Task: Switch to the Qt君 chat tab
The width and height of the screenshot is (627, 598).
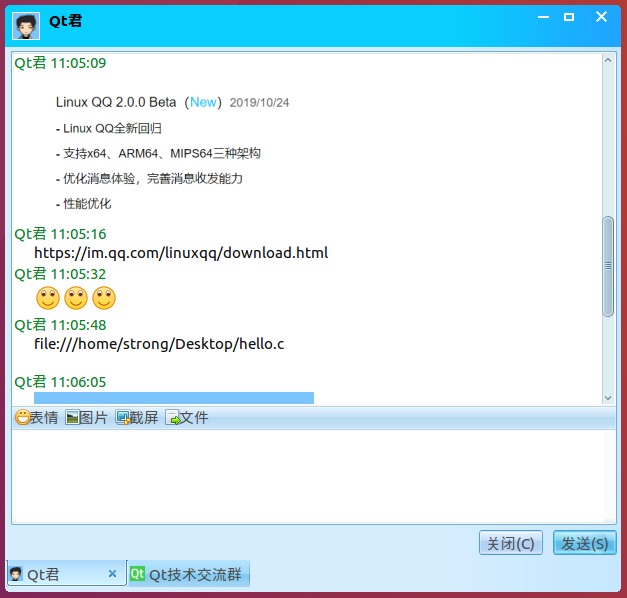Action: pyautogui.click(x=66, y=574)
